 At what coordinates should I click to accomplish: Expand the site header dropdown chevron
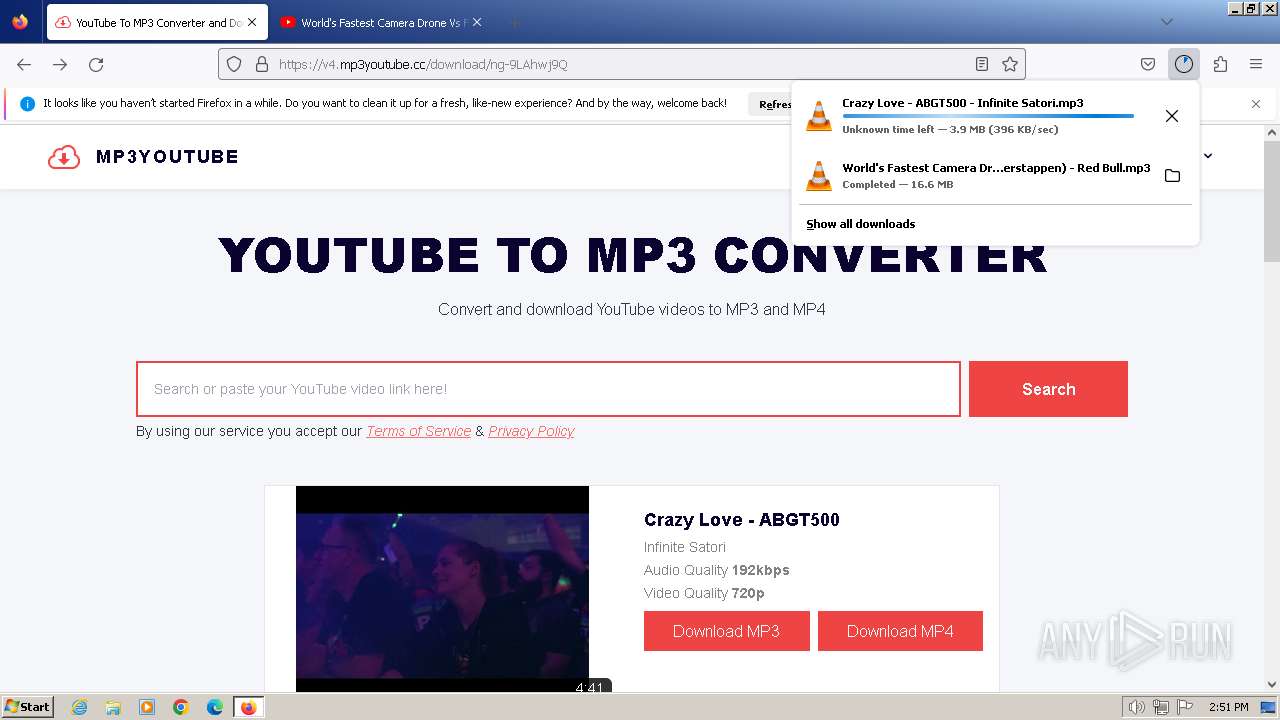[x=1208, y=156]
